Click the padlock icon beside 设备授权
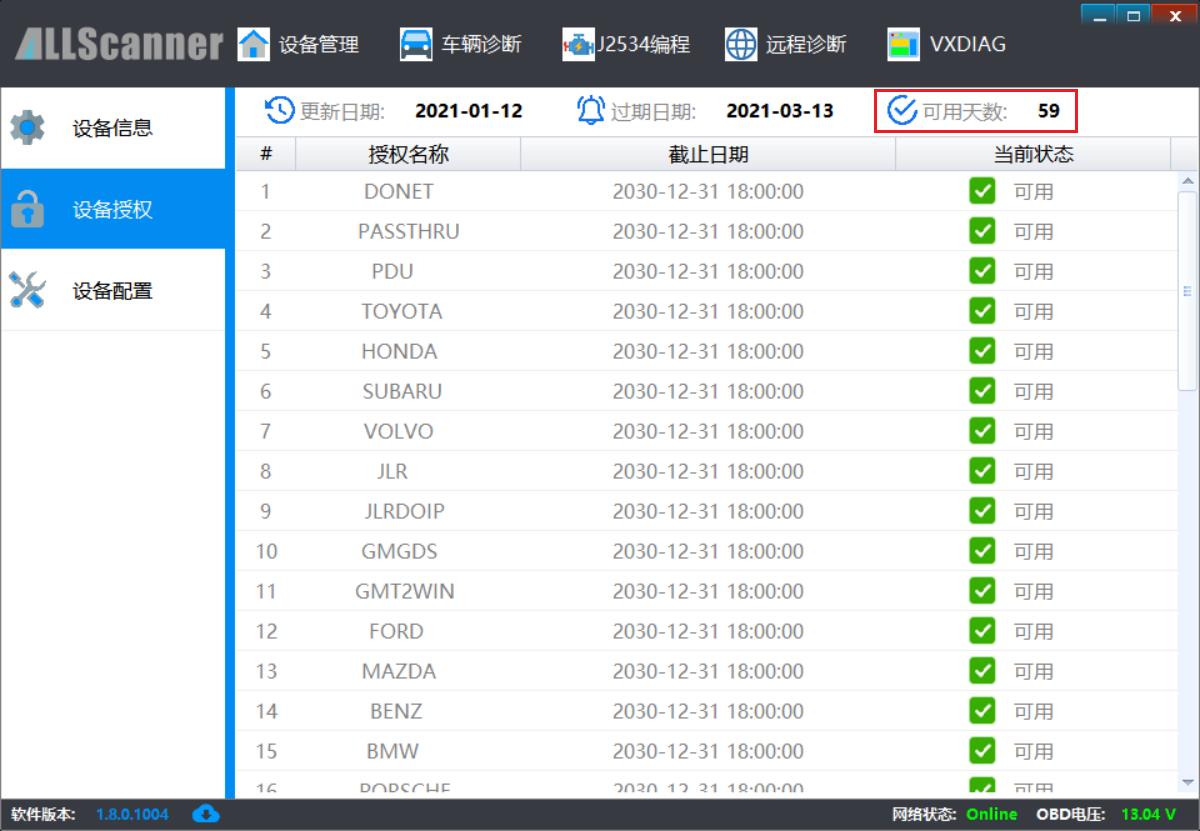The height and width of the screenshot is (831, 1200). (28, 210)
